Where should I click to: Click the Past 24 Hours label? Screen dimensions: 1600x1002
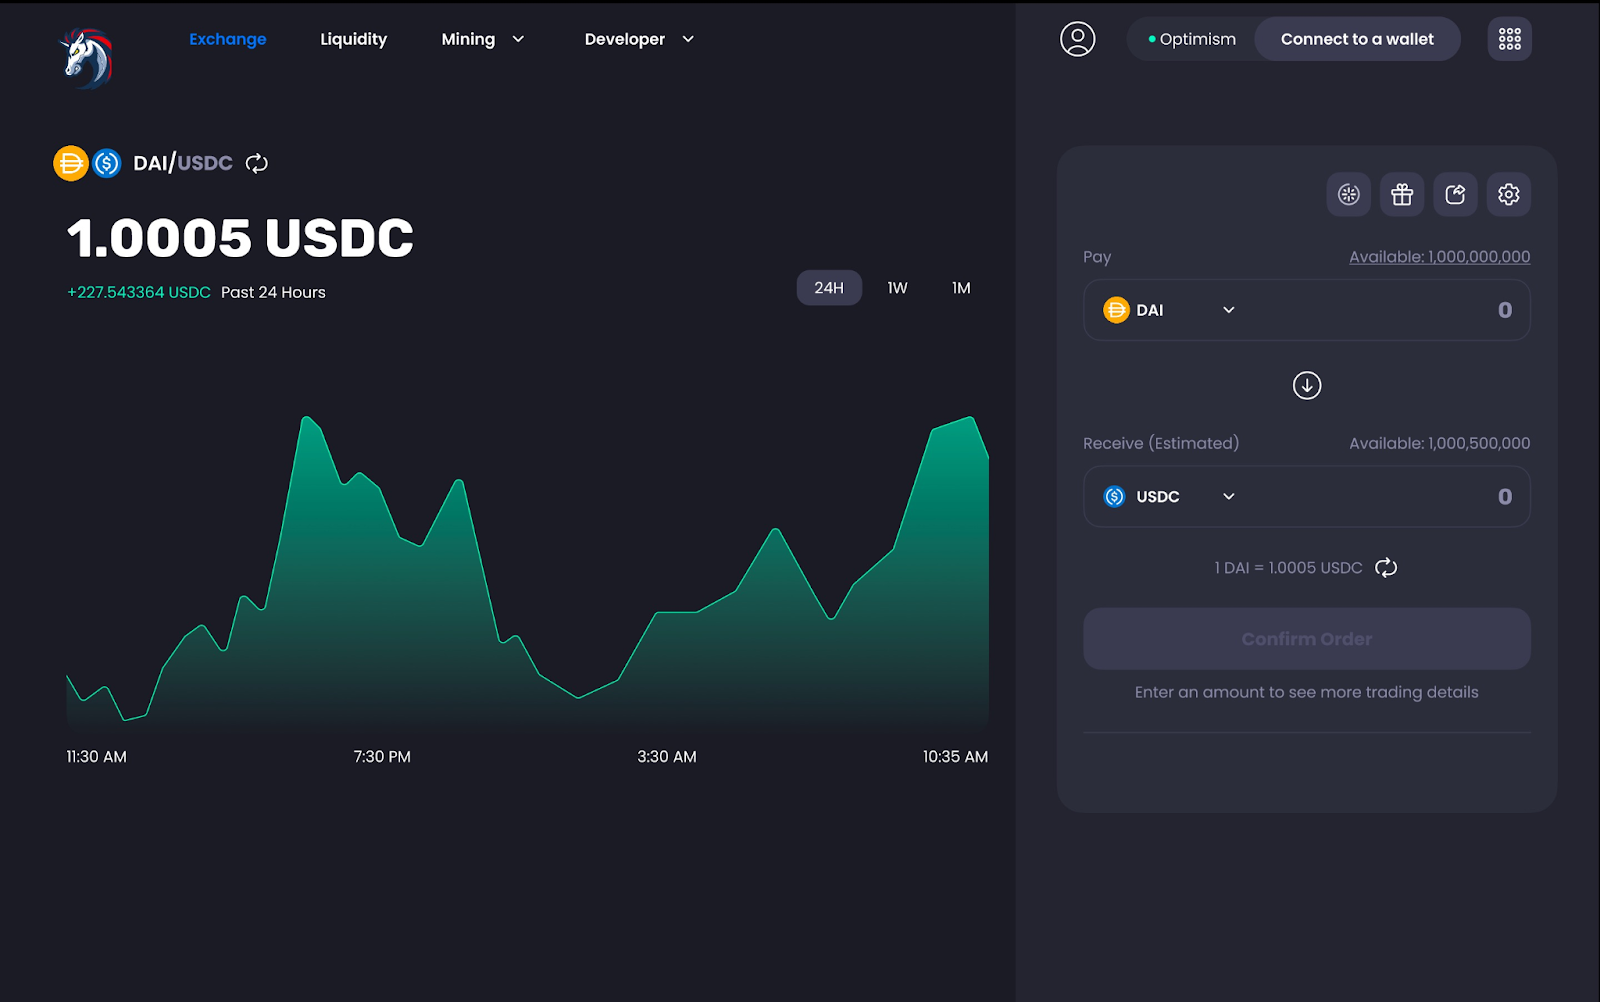coord(273,292)
